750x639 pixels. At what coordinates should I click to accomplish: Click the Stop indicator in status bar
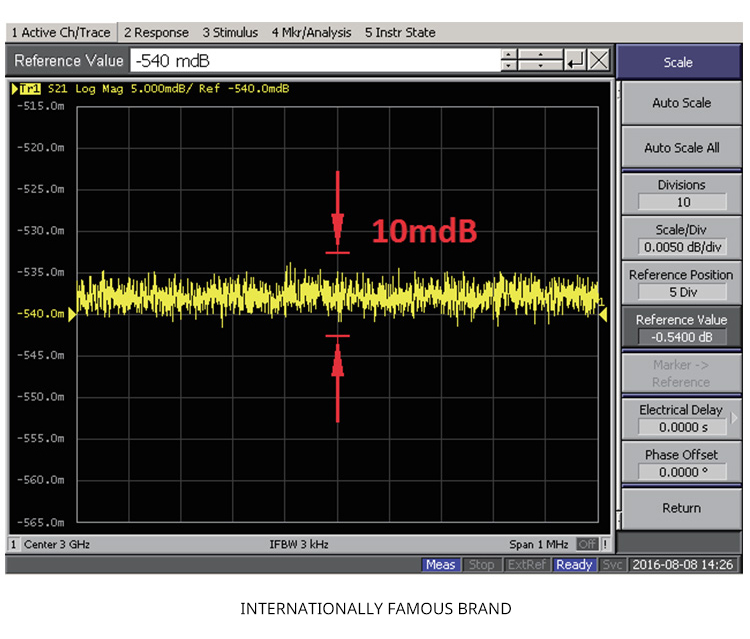[x=481, y=565]
